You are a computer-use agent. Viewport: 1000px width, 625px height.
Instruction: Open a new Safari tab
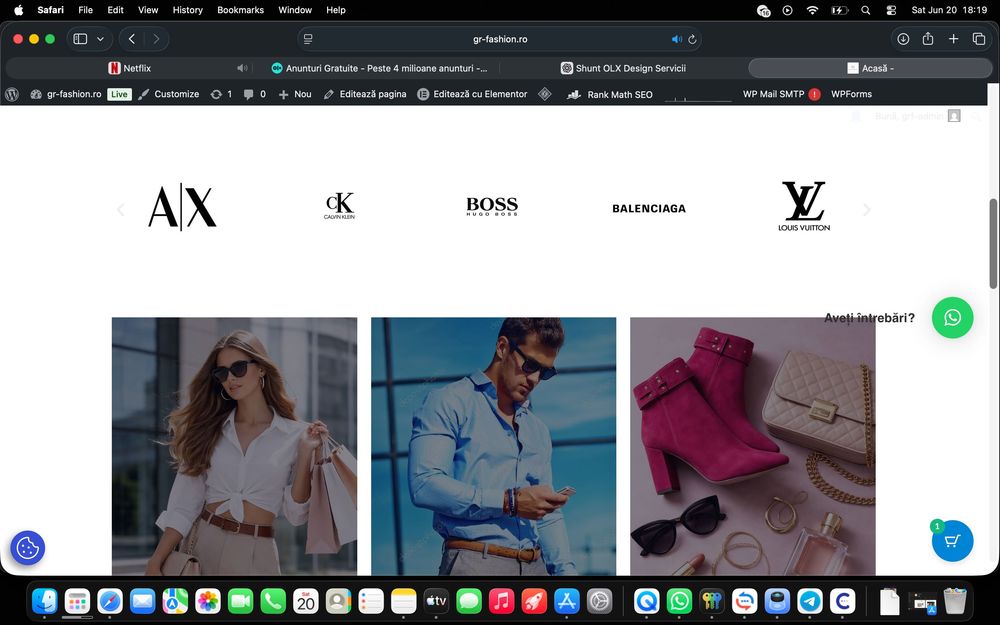953,39
